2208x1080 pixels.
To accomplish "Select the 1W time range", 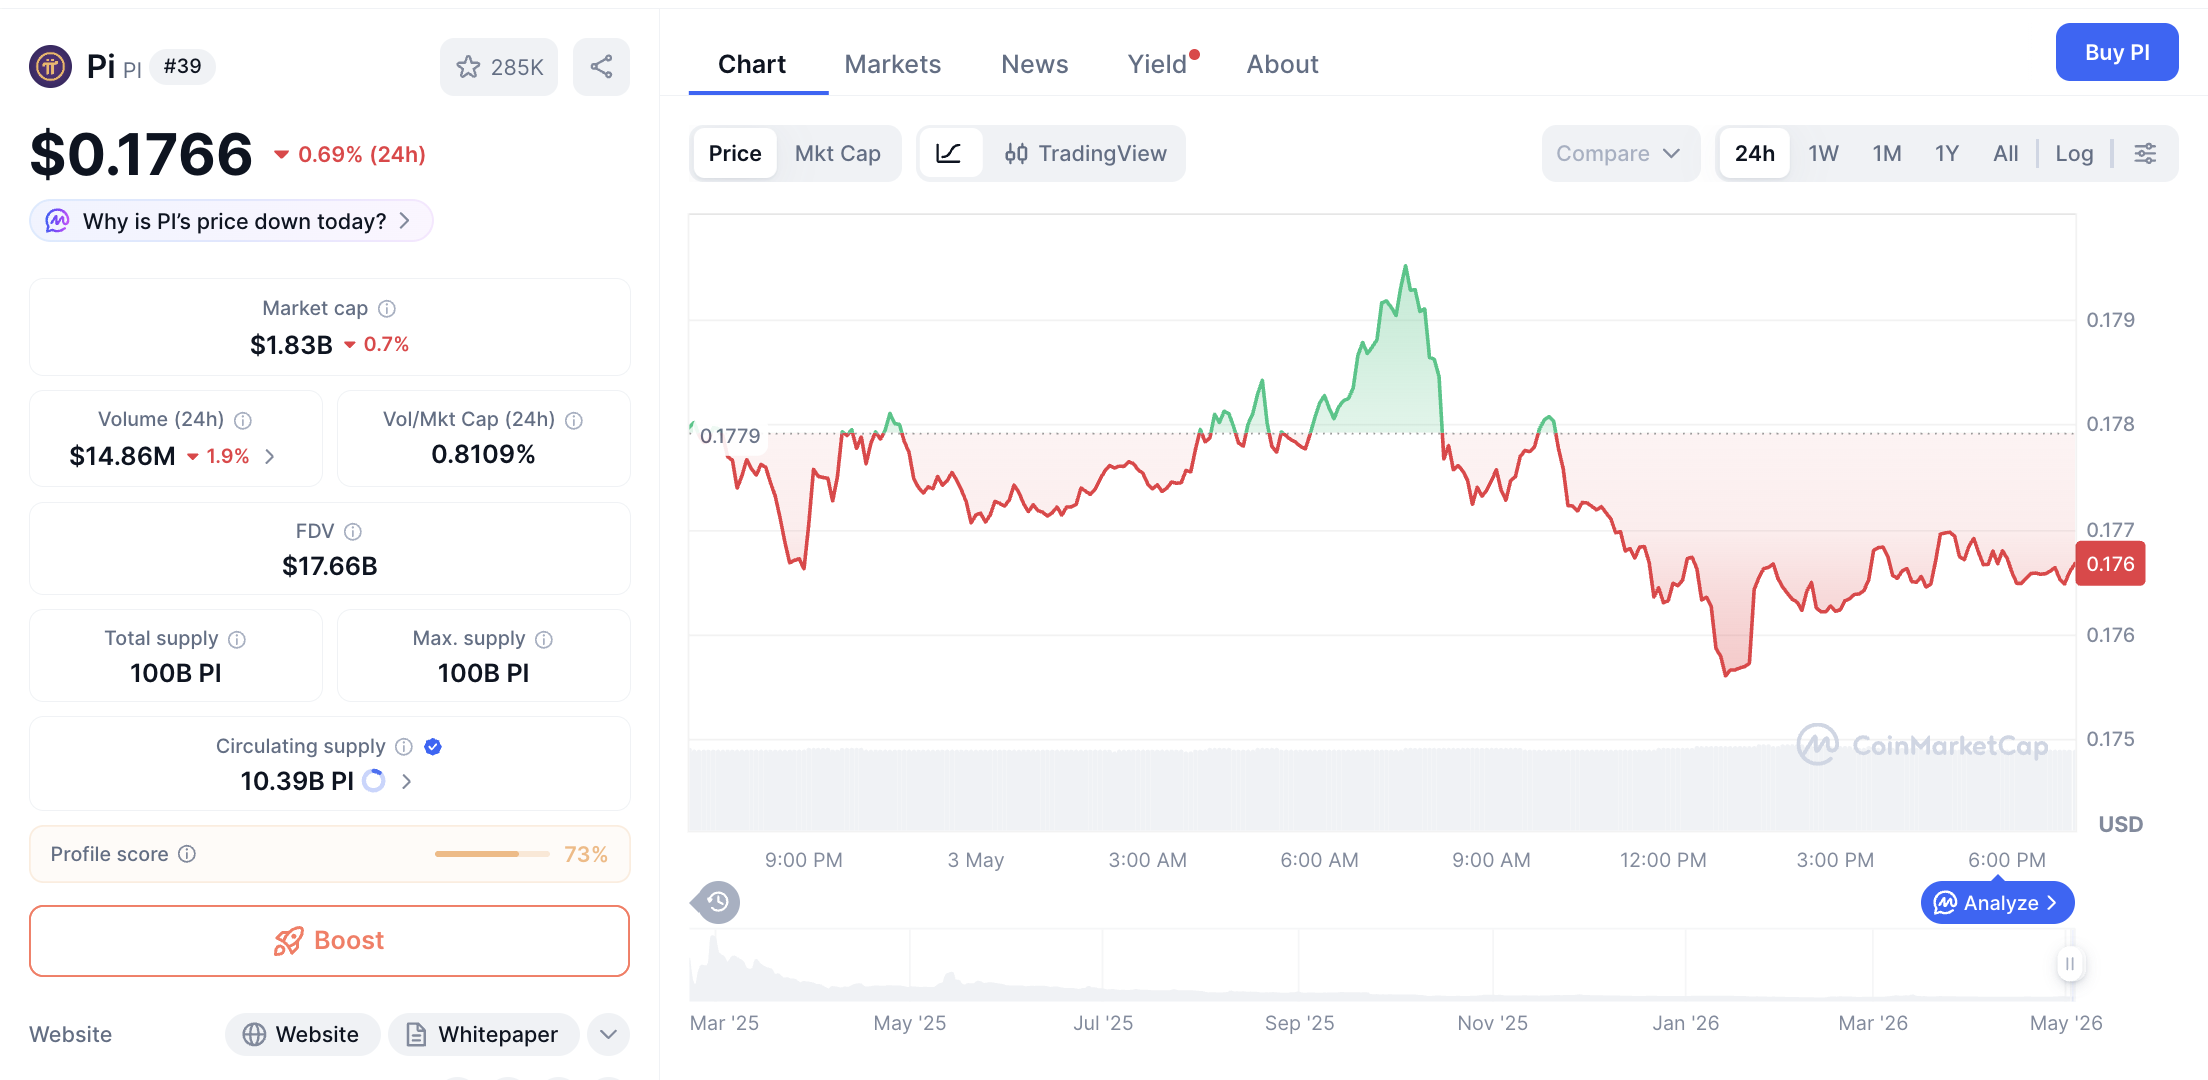I will tap(1824, 153).
